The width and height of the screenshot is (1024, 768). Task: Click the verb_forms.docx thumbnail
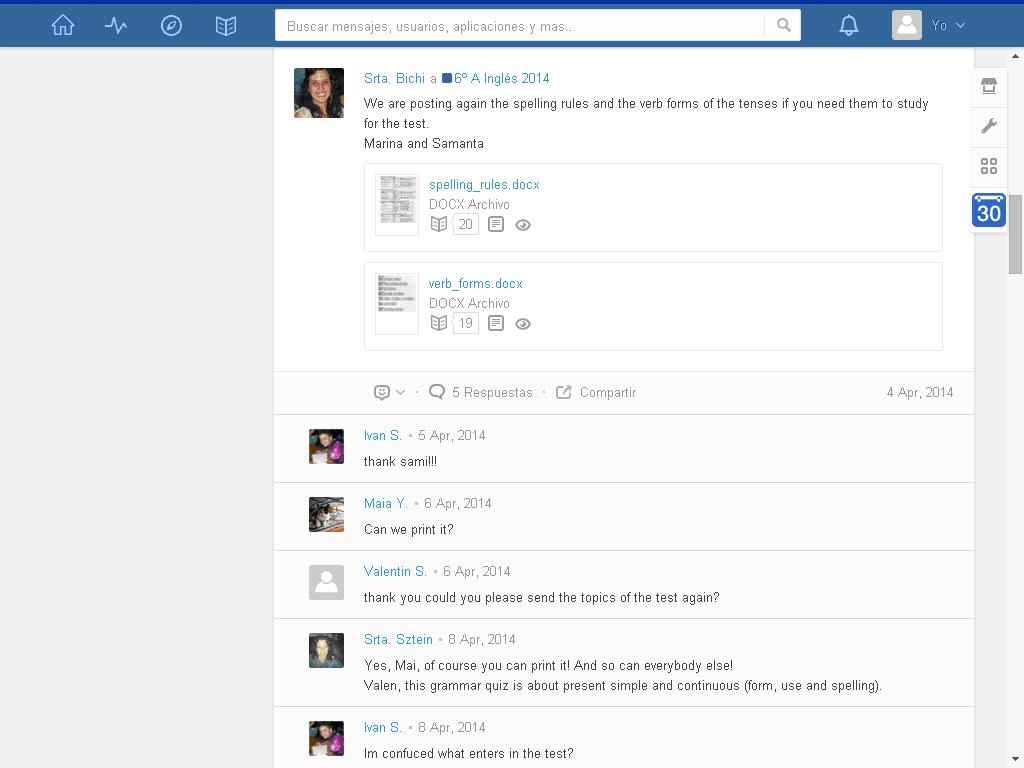click(396, 304)
